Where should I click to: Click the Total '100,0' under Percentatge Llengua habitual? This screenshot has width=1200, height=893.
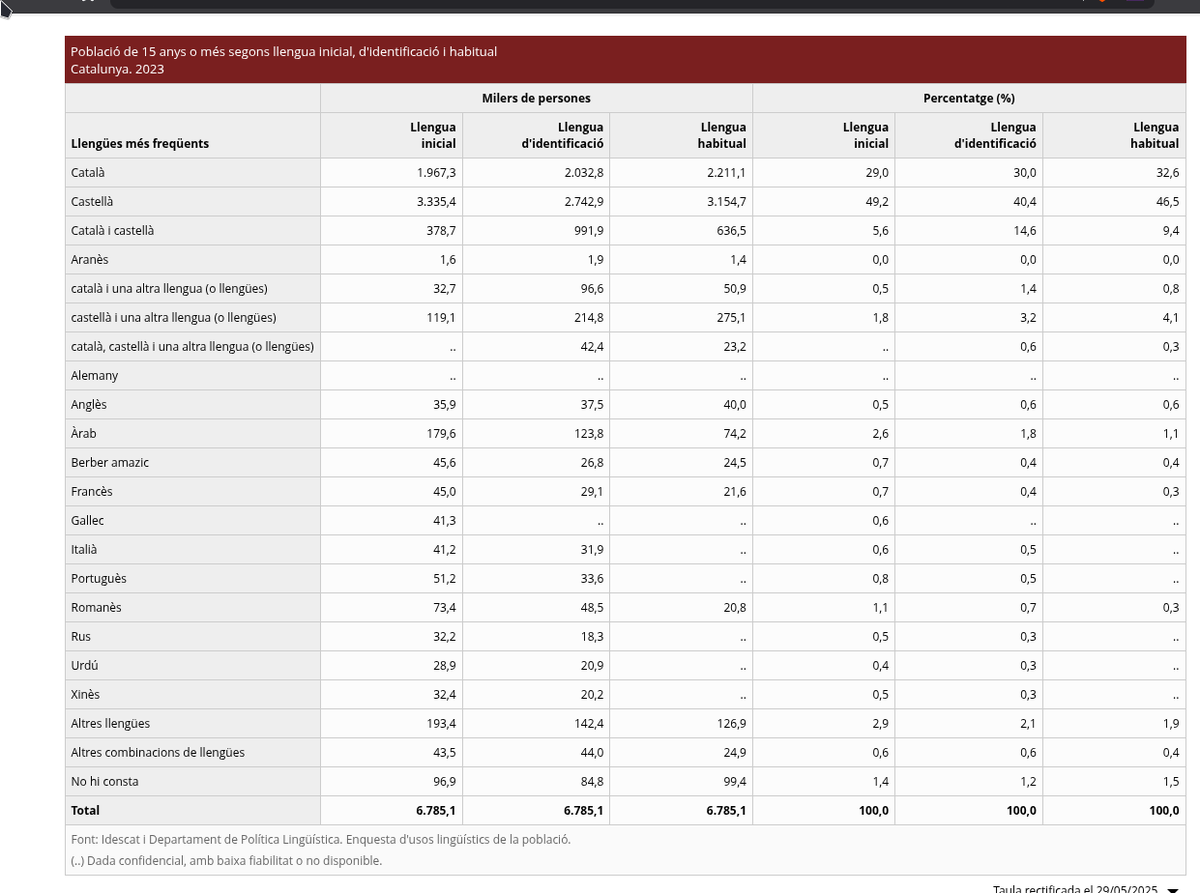pos(1163,811)
